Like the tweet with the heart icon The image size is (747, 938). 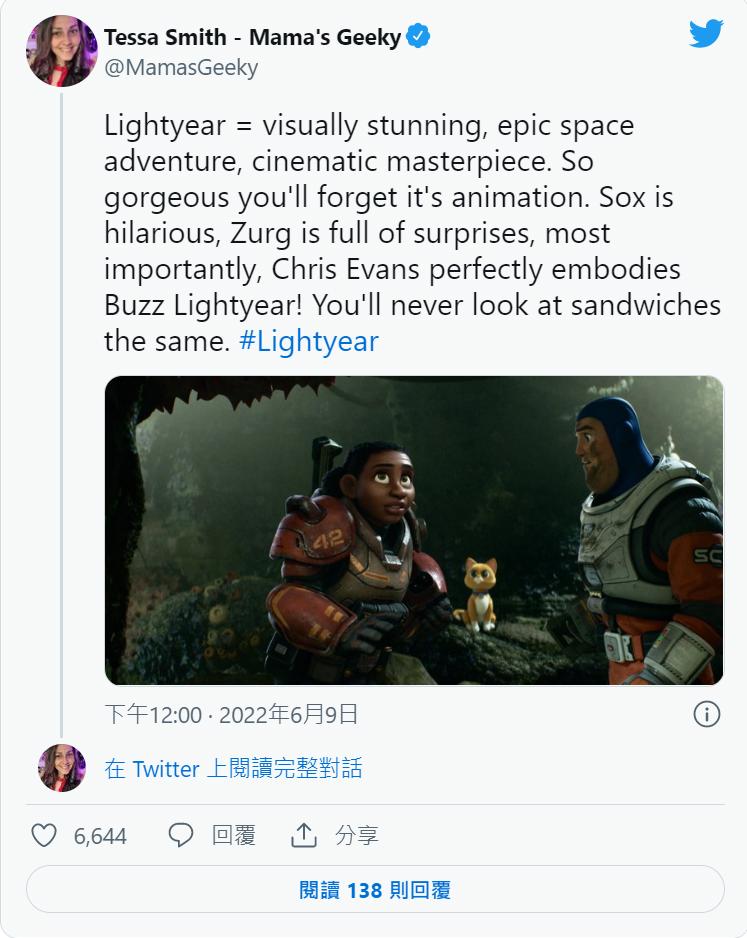[x=44, y=835]
